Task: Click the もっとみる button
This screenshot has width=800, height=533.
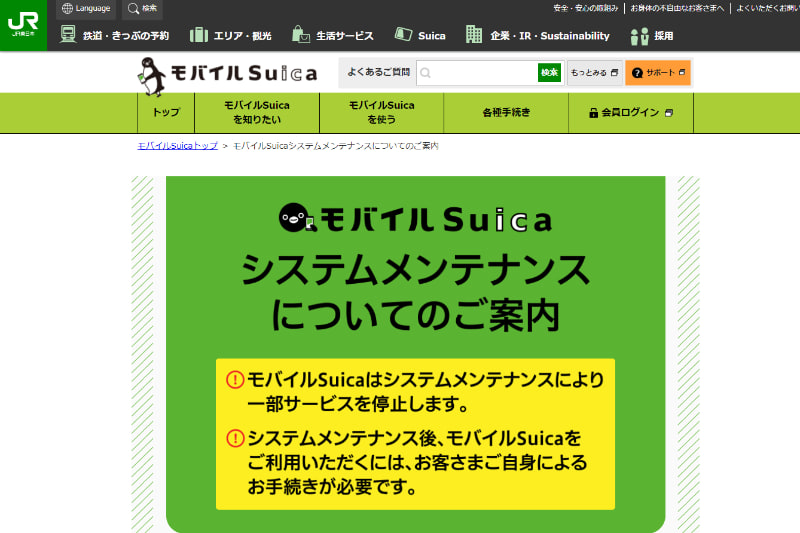Action: point(594,72)
